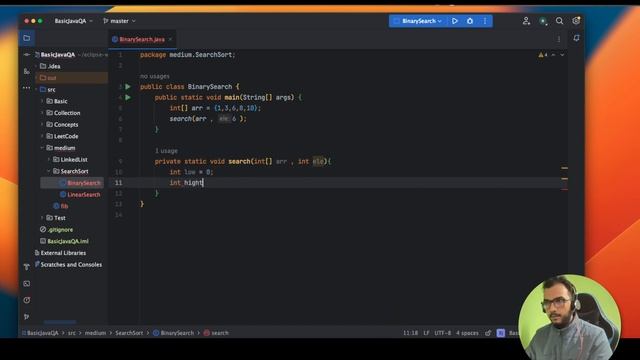Open the Structure tool window icon

coord(27,71)
